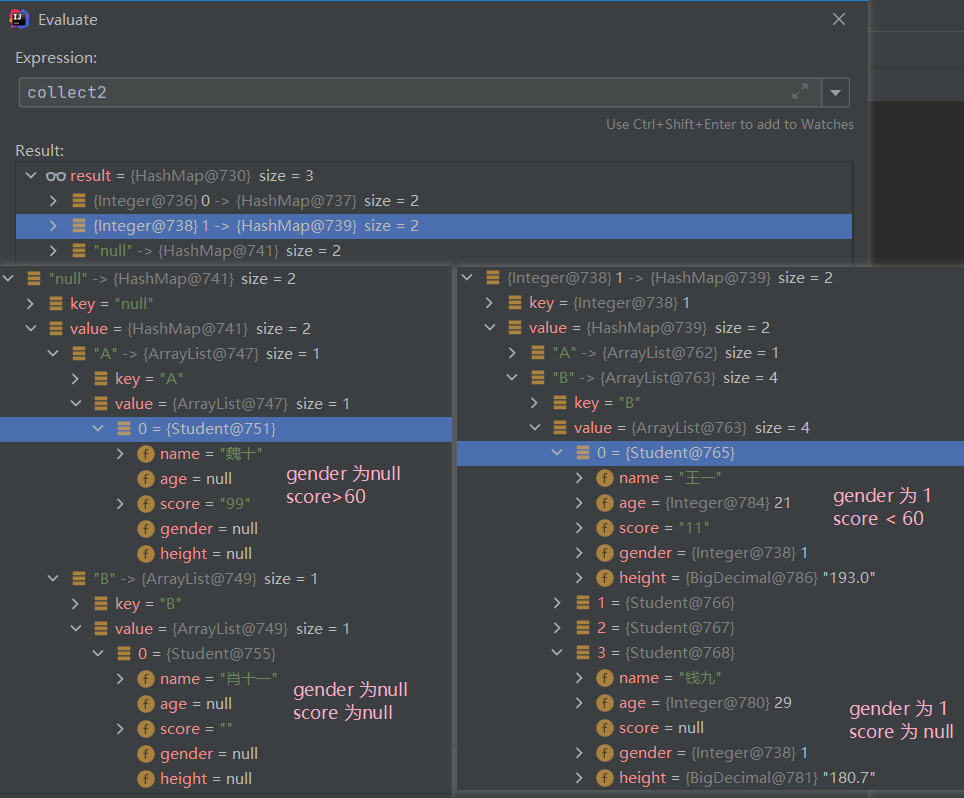Image resolution: width=964 pixels, height=798 pixels.
Task: Collapse value = ArrayList@763 node
Action: coord(534,428)
